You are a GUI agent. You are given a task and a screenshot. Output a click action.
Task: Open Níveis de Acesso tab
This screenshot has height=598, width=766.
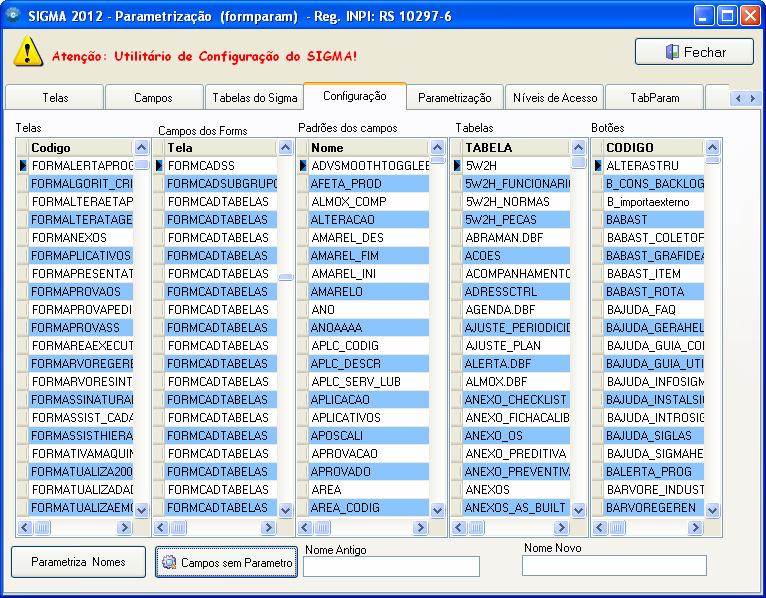[x=555, y=98]
